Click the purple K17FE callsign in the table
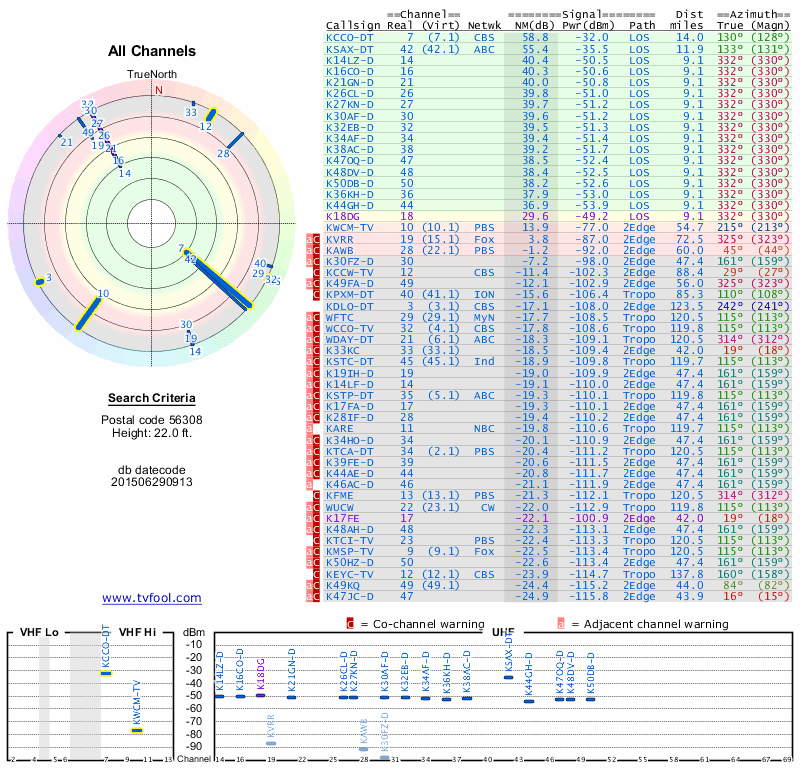 tap(343, 518)
